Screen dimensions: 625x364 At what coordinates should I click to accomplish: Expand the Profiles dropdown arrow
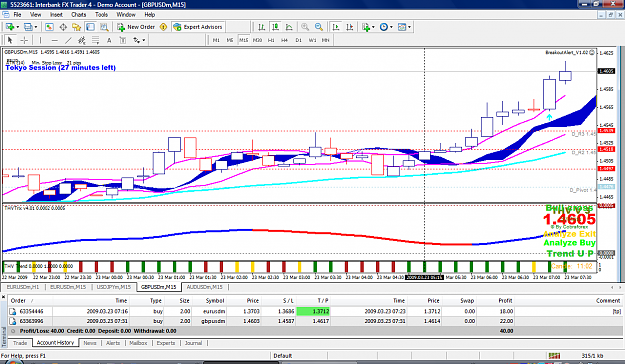(x=36, y=27)
